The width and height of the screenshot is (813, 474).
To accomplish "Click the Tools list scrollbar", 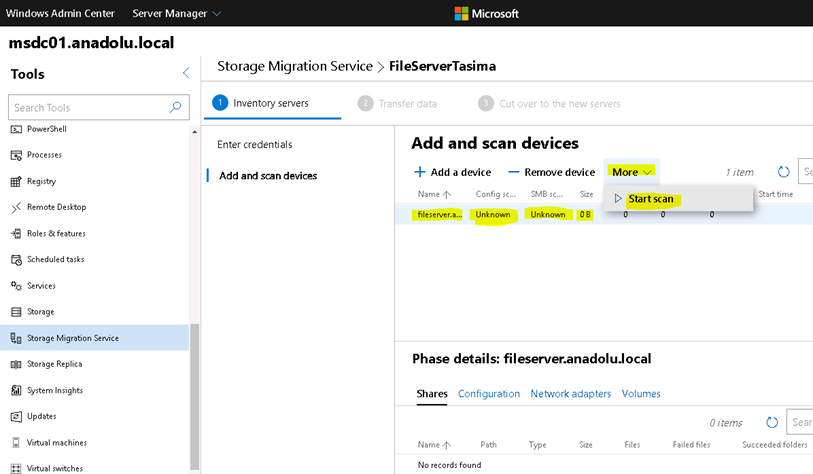I will pos(194,396).
